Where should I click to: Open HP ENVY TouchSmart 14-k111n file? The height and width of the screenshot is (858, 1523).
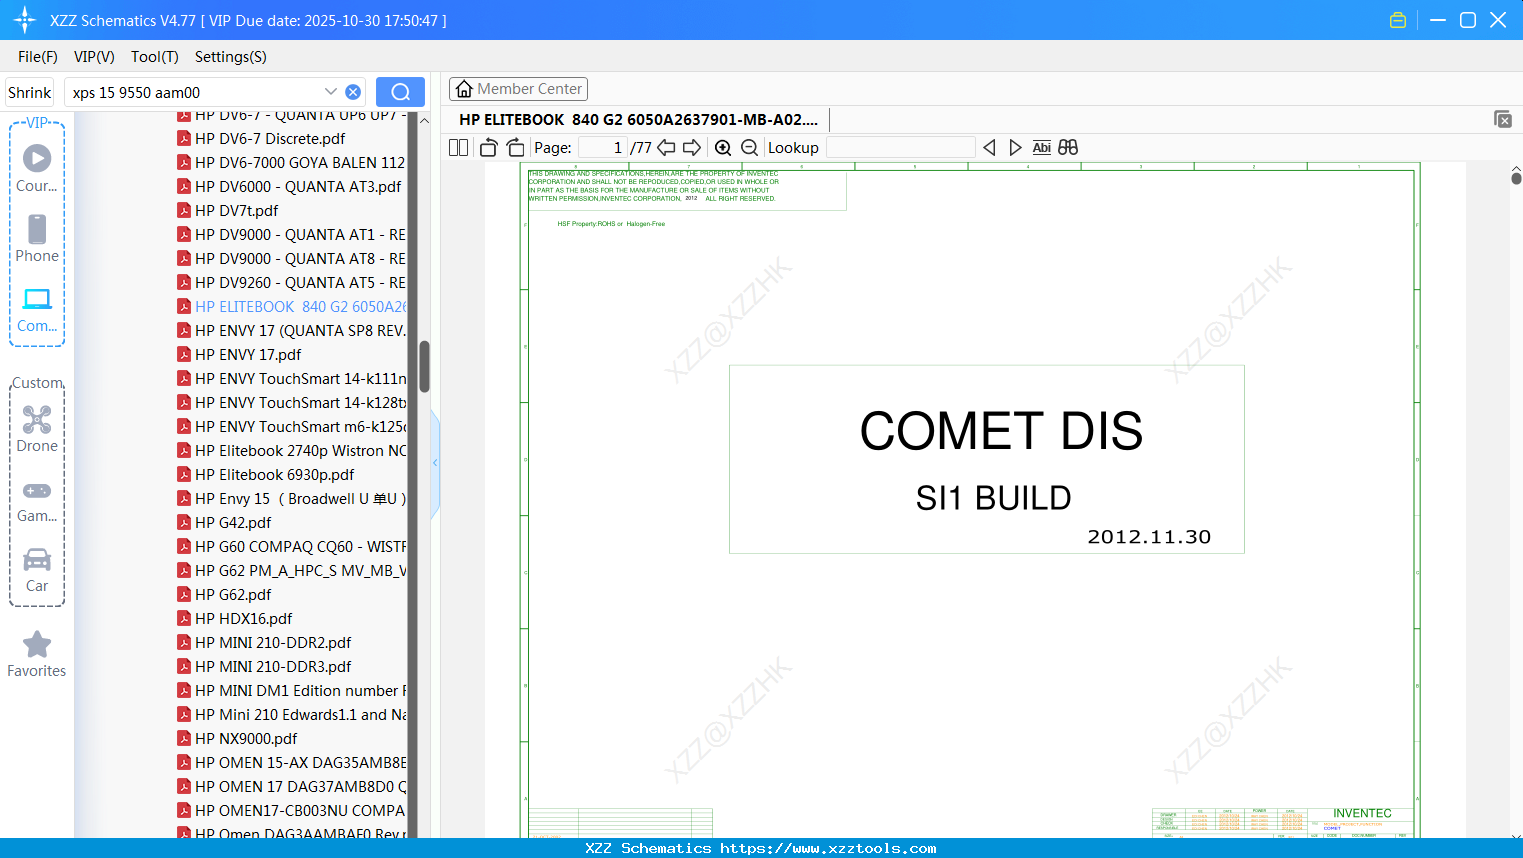pyautogui.click(x=291, y=379)
